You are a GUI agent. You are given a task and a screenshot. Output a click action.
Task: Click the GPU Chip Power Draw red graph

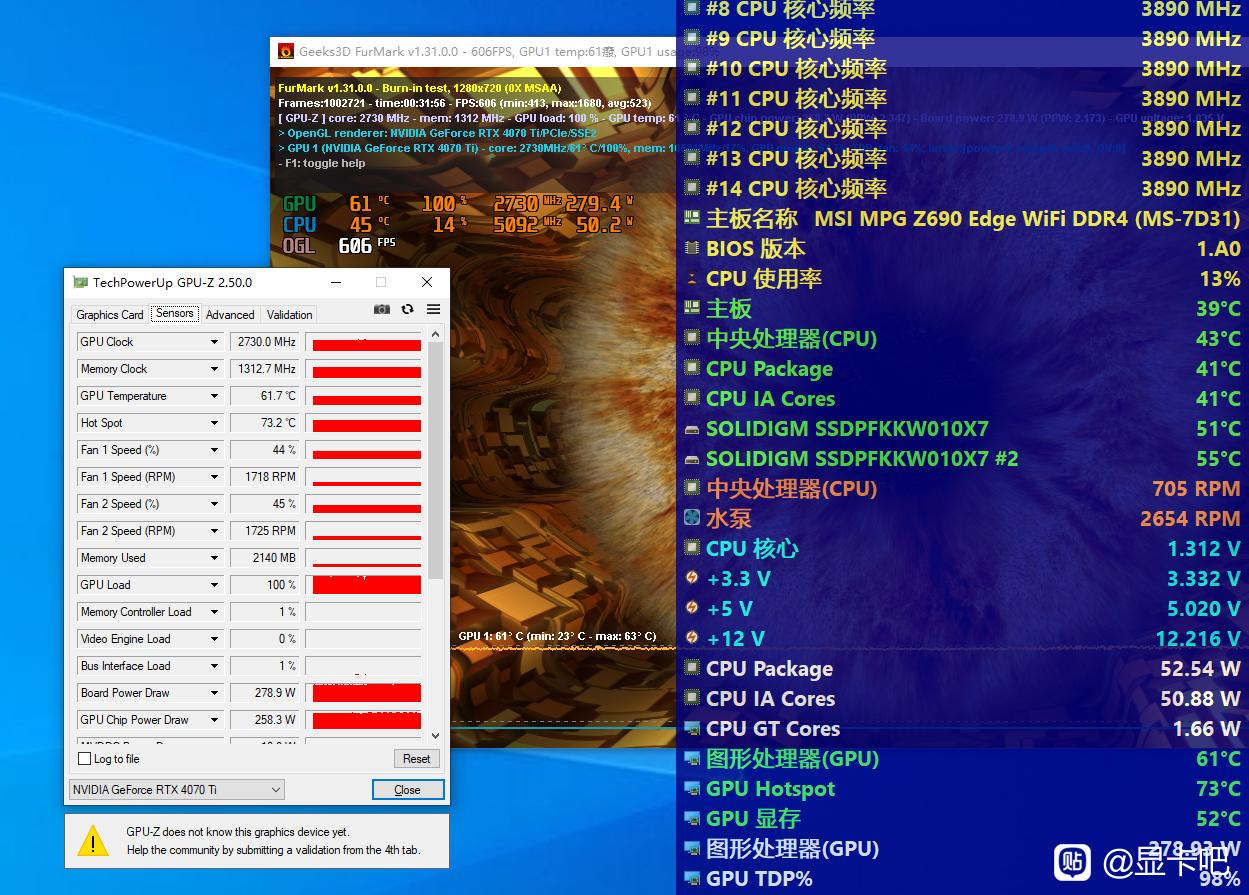[x=364, y=720]
